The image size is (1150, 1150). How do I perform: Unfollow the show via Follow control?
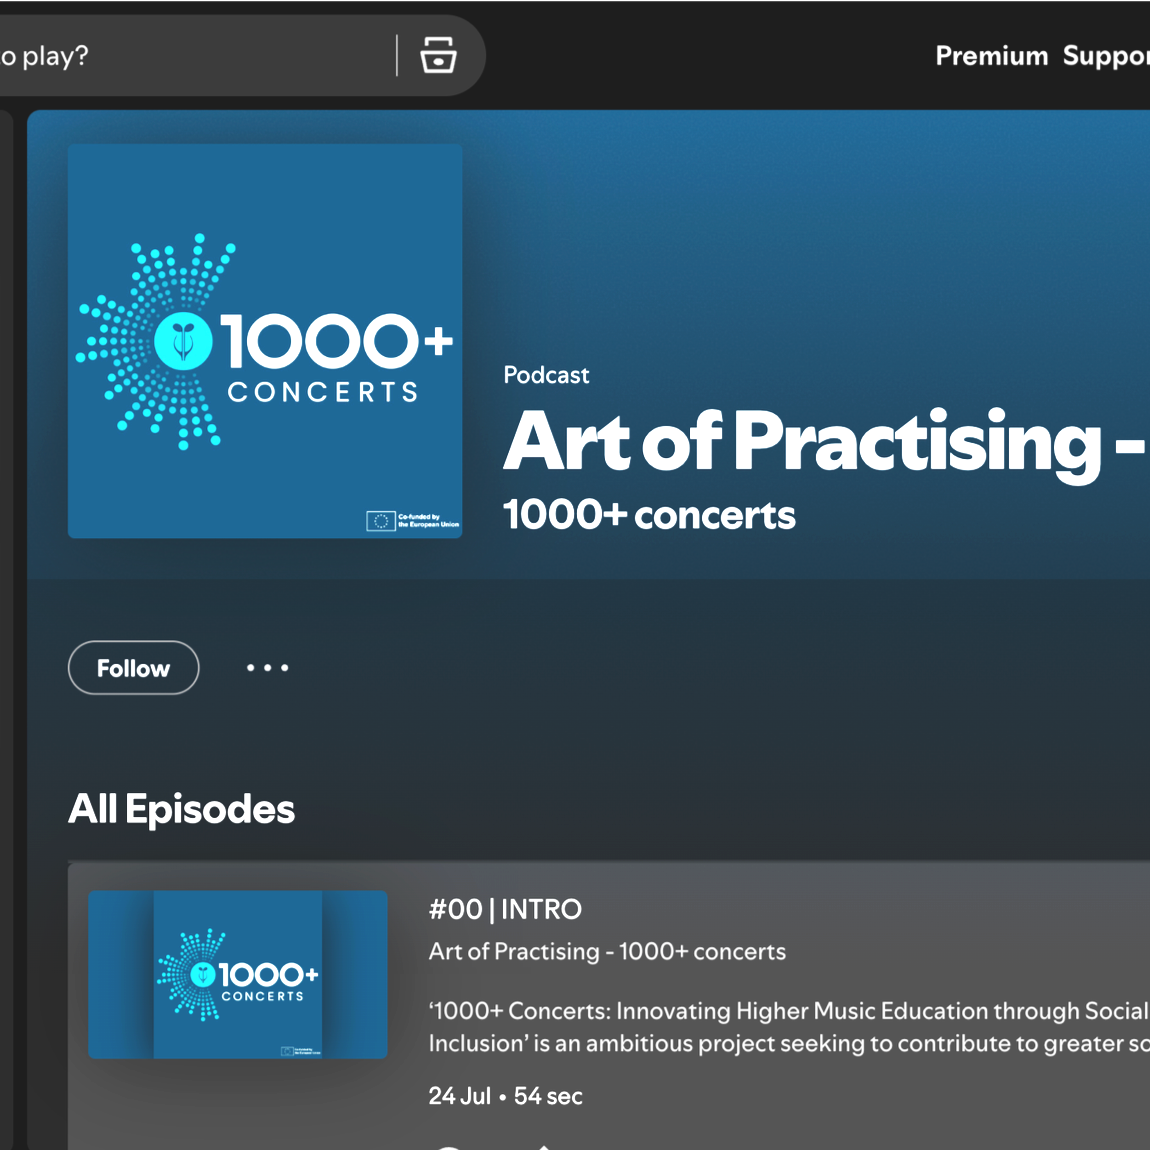133,668
